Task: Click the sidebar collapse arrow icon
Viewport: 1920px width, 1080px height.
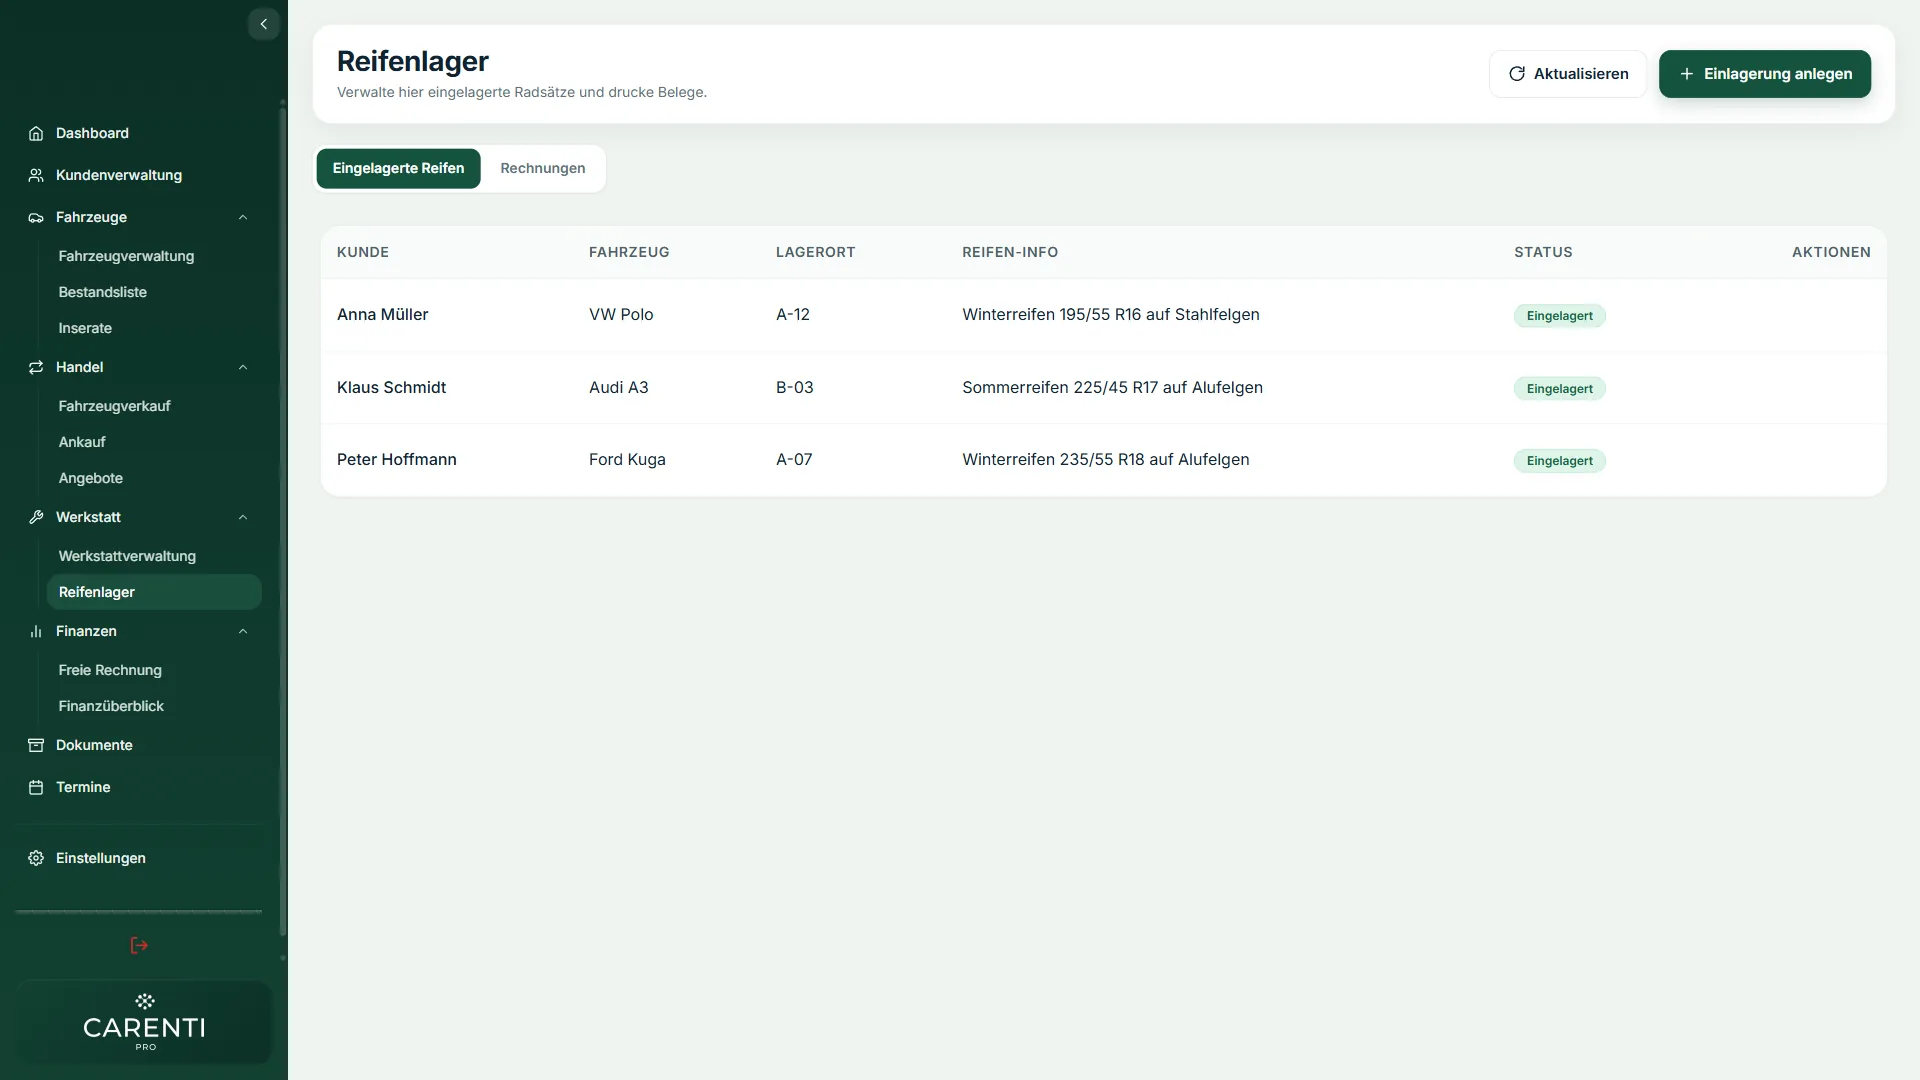Action: coord(264,24)
